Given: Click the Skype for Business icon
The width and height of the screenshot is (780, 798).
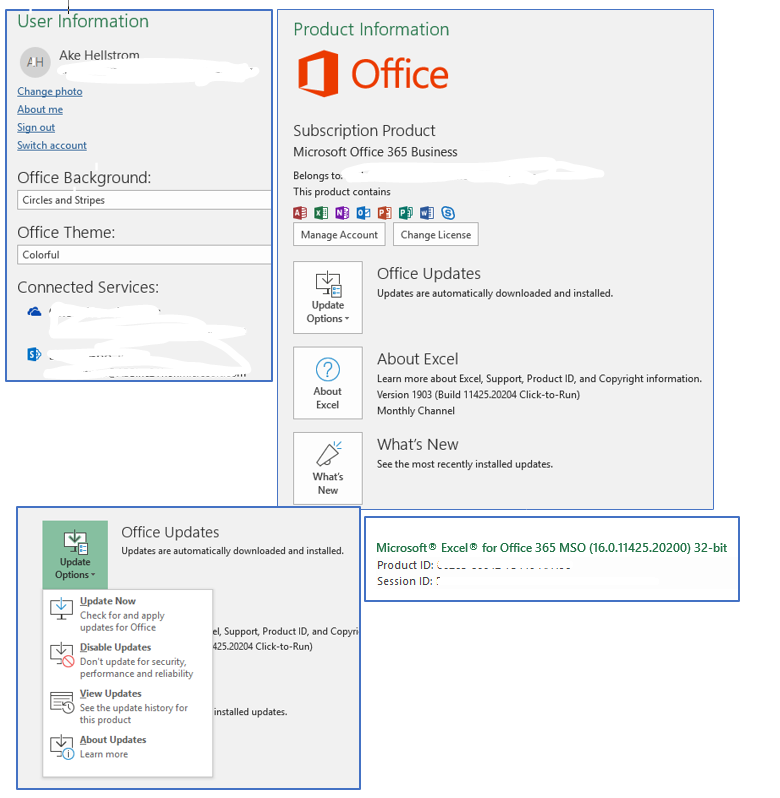Looking at the screenshot, I should (x=448, y=213).
